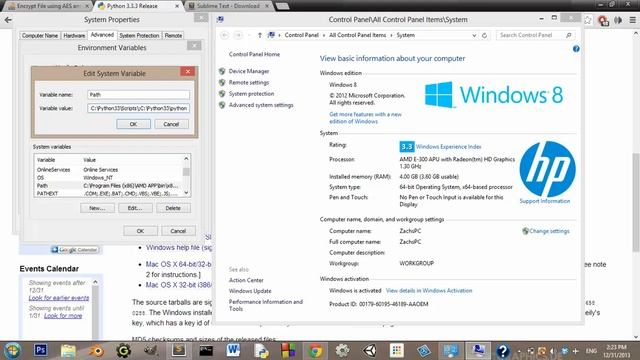Click Cancel in Environment Variables dialog
640x360 pixels.
pyautogui.click(x=178, y=231)
